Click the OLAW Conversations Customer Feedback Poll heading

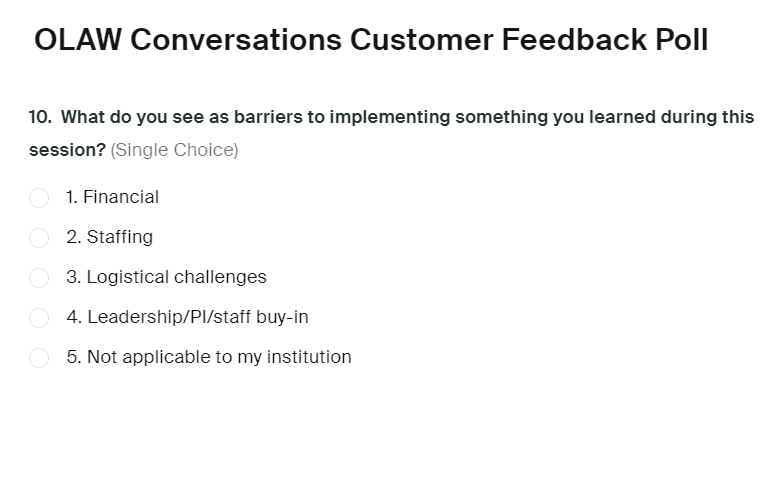371,40
